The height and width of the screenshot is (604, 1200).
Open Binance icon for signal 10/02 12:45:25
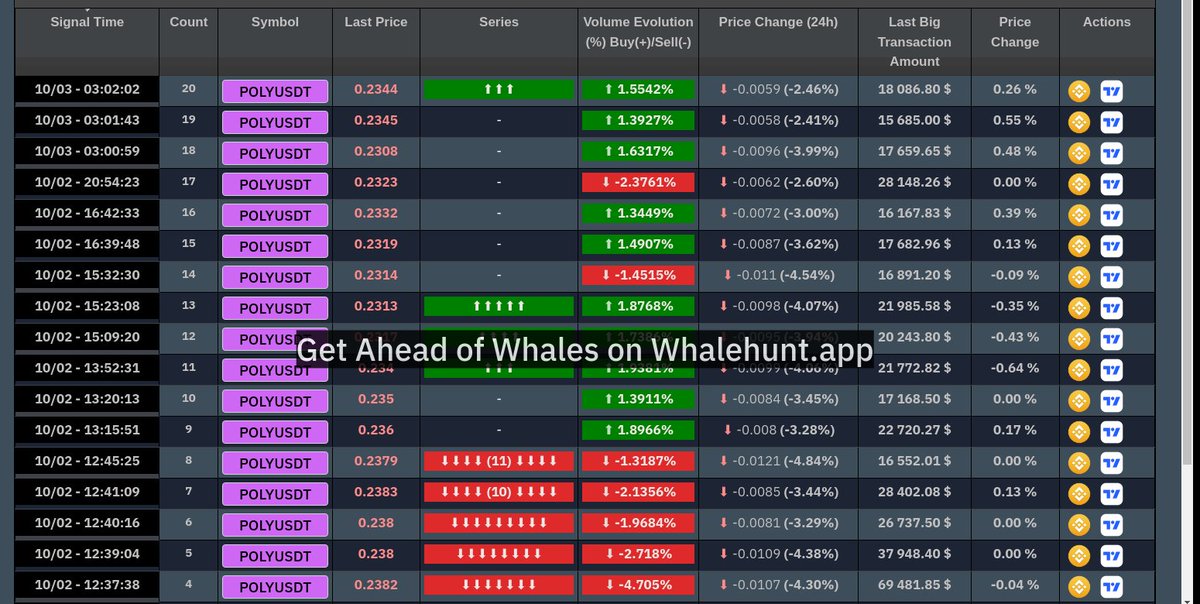[x=1079, y=463]
